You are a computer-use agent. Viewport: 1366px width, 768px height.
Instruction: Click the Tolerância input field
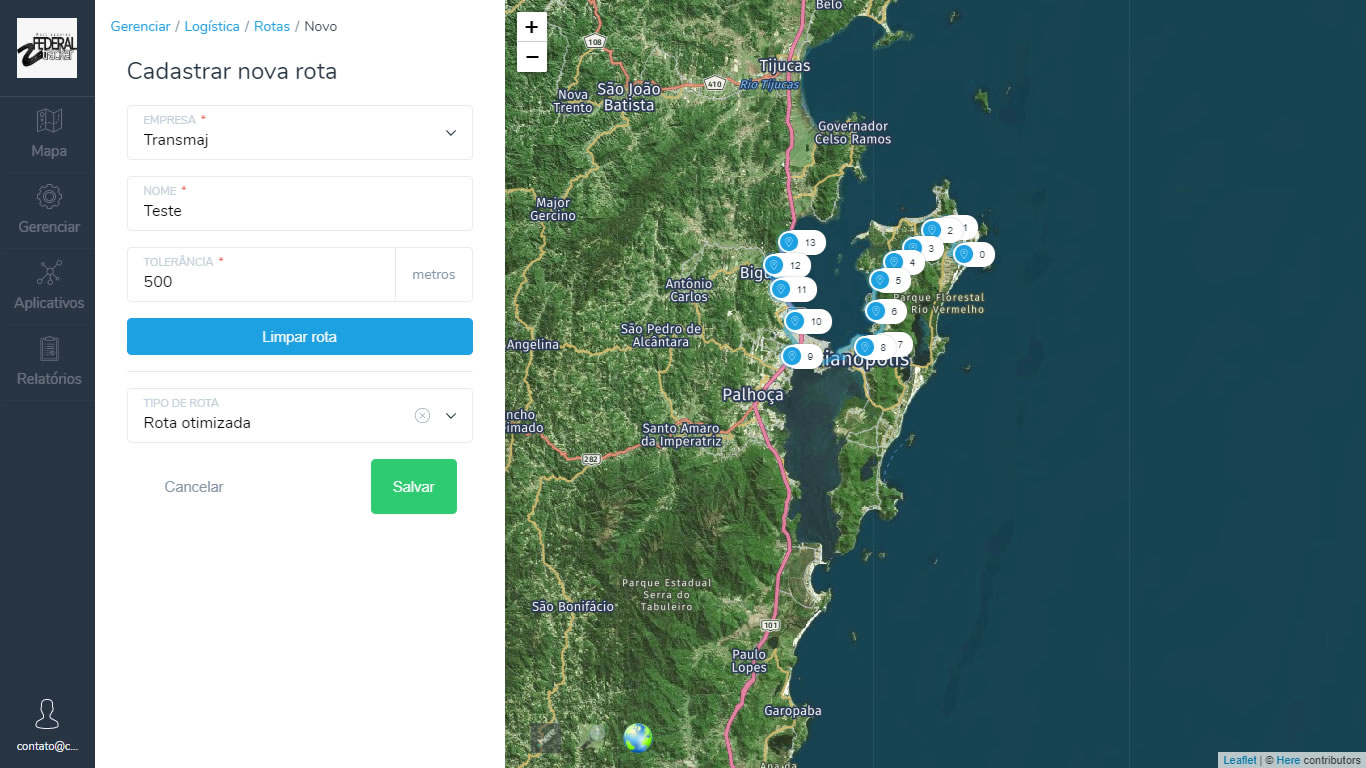[262, 281]
